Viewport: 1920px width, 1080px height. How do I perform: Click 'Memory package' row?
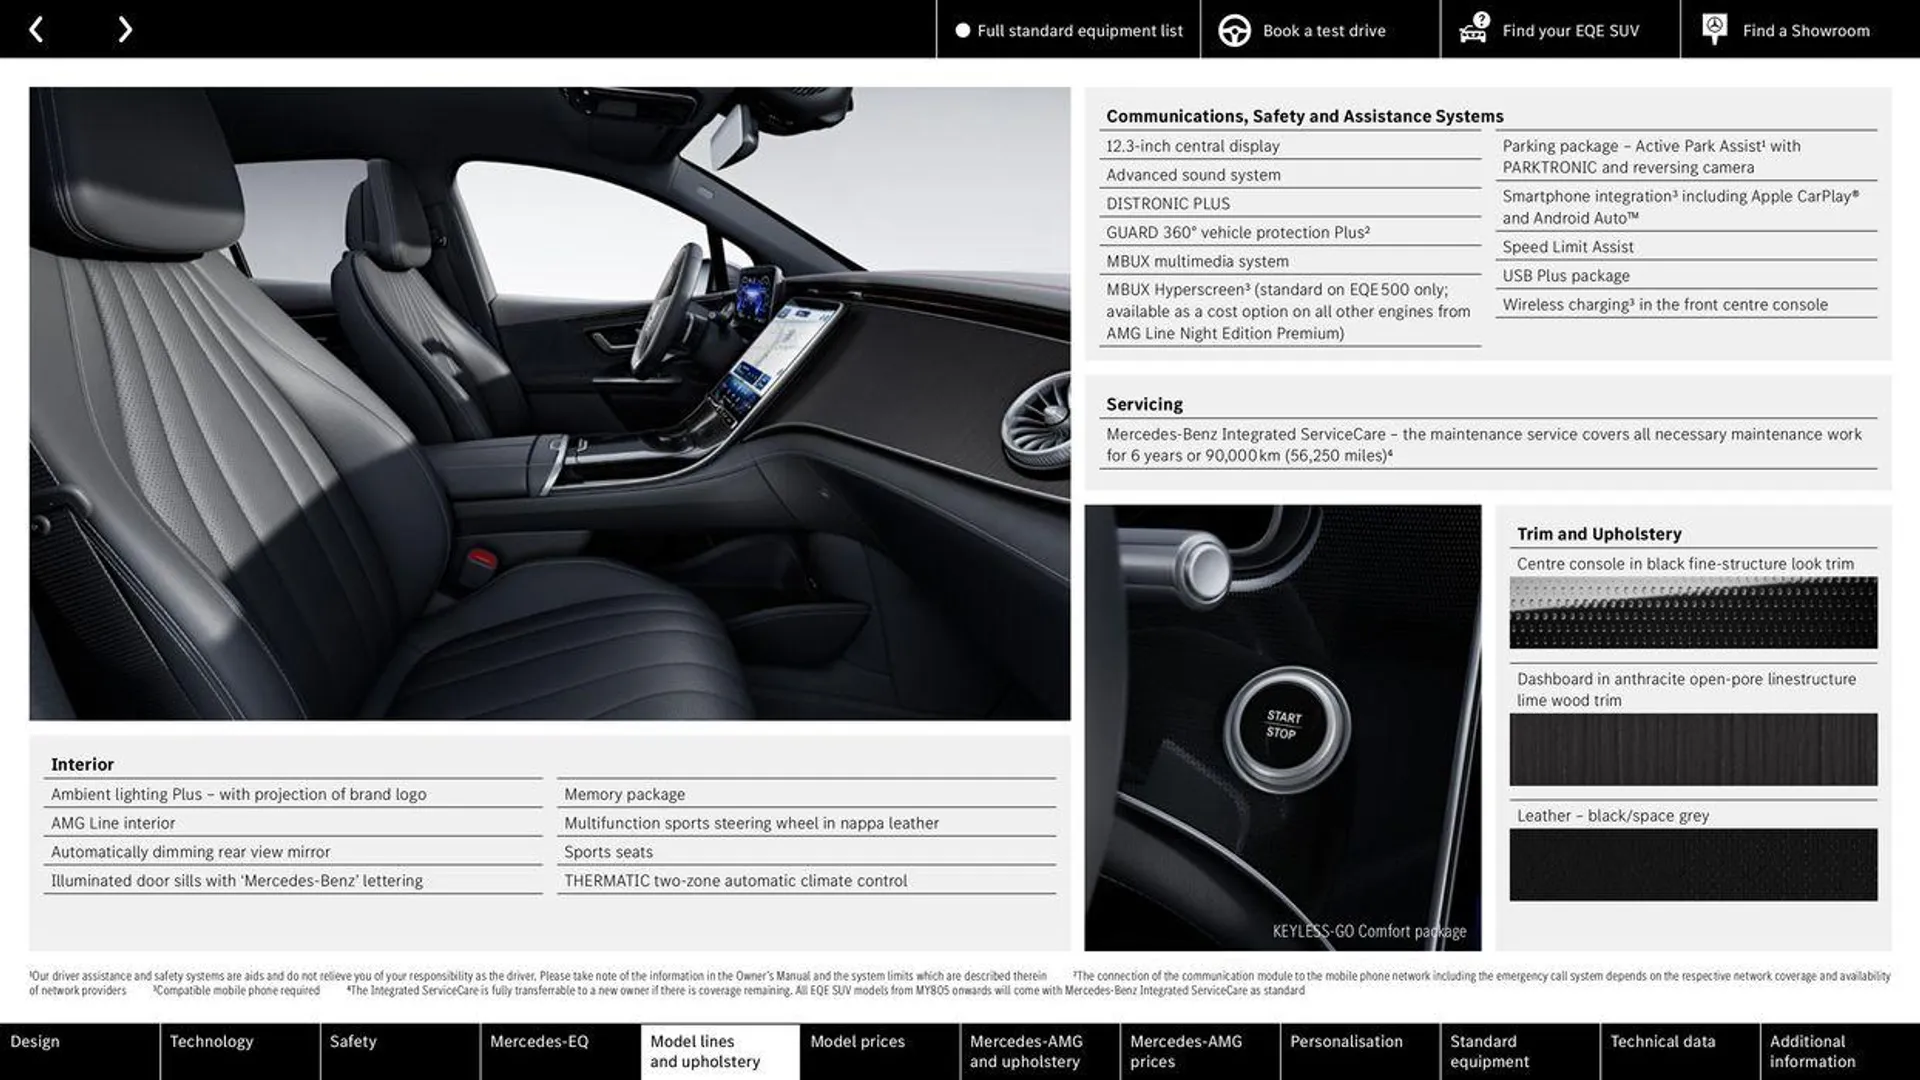[806, 794]
